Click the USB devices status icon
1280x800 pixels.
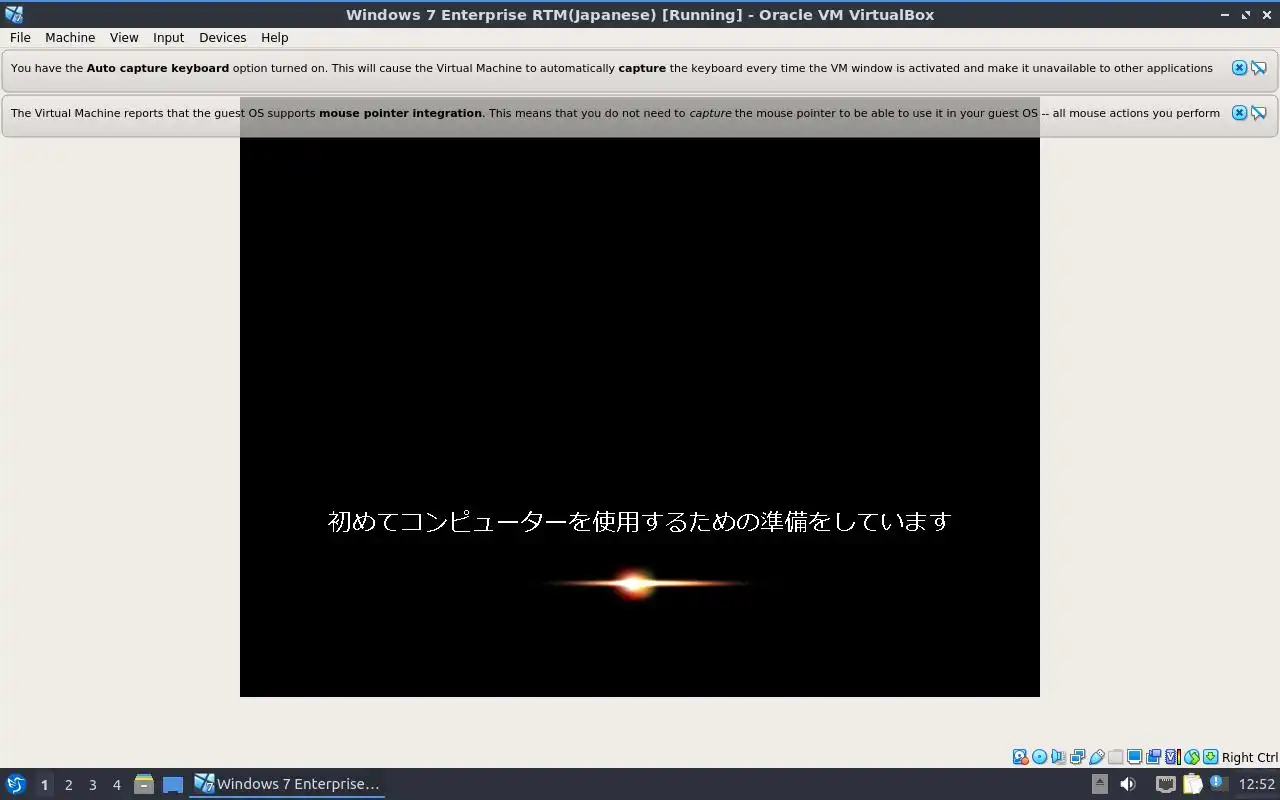click(x=1097, y=757)
